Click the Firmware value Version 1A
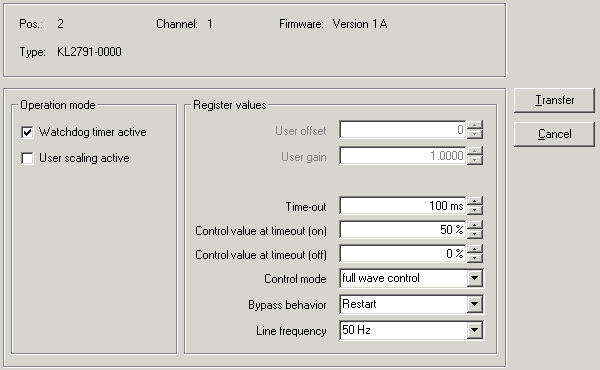Screen dimensions: 600x370 click(x=360, y=24)
